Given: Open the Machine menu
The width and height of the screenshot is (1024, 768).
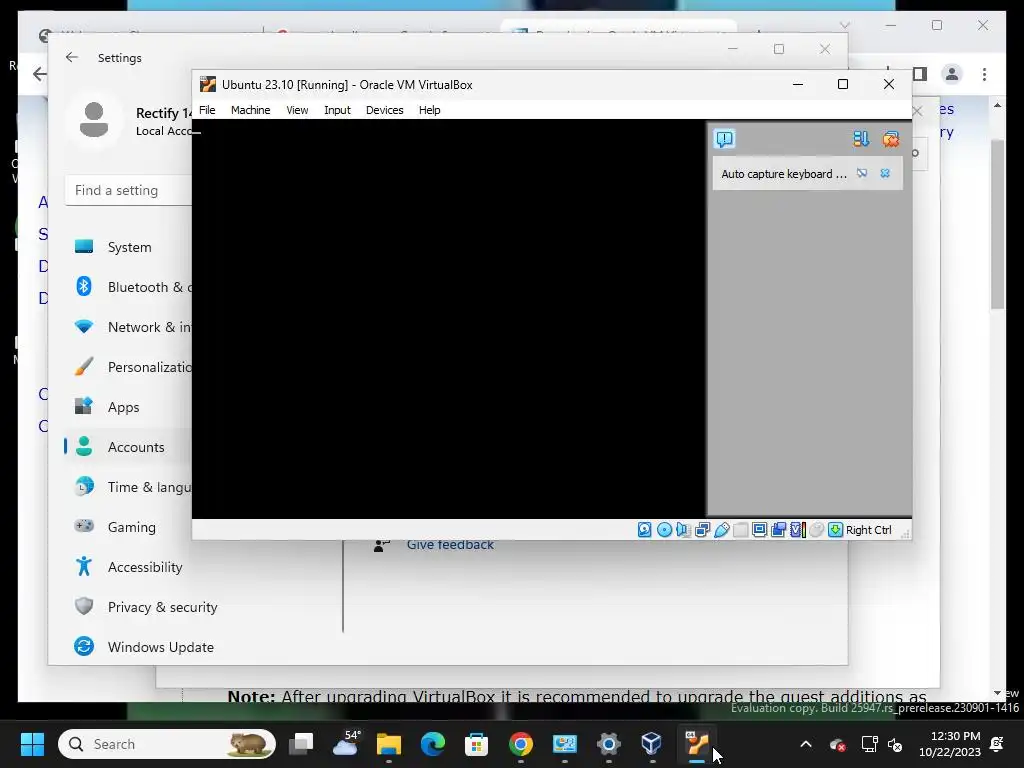Looking at the screenshot, I should tap(250, 110).
